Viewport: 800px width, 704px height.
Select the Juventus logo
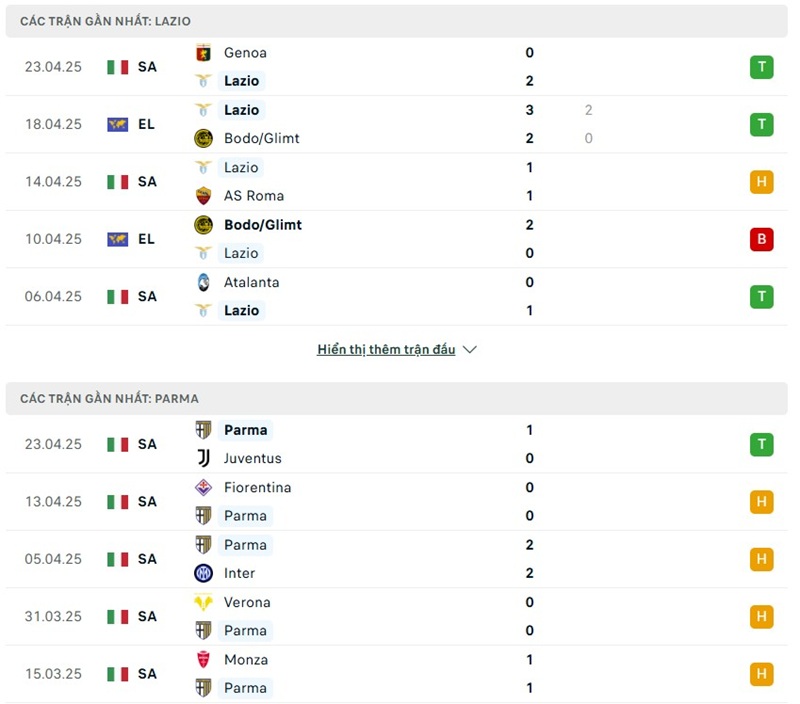(x=202, y=458)
